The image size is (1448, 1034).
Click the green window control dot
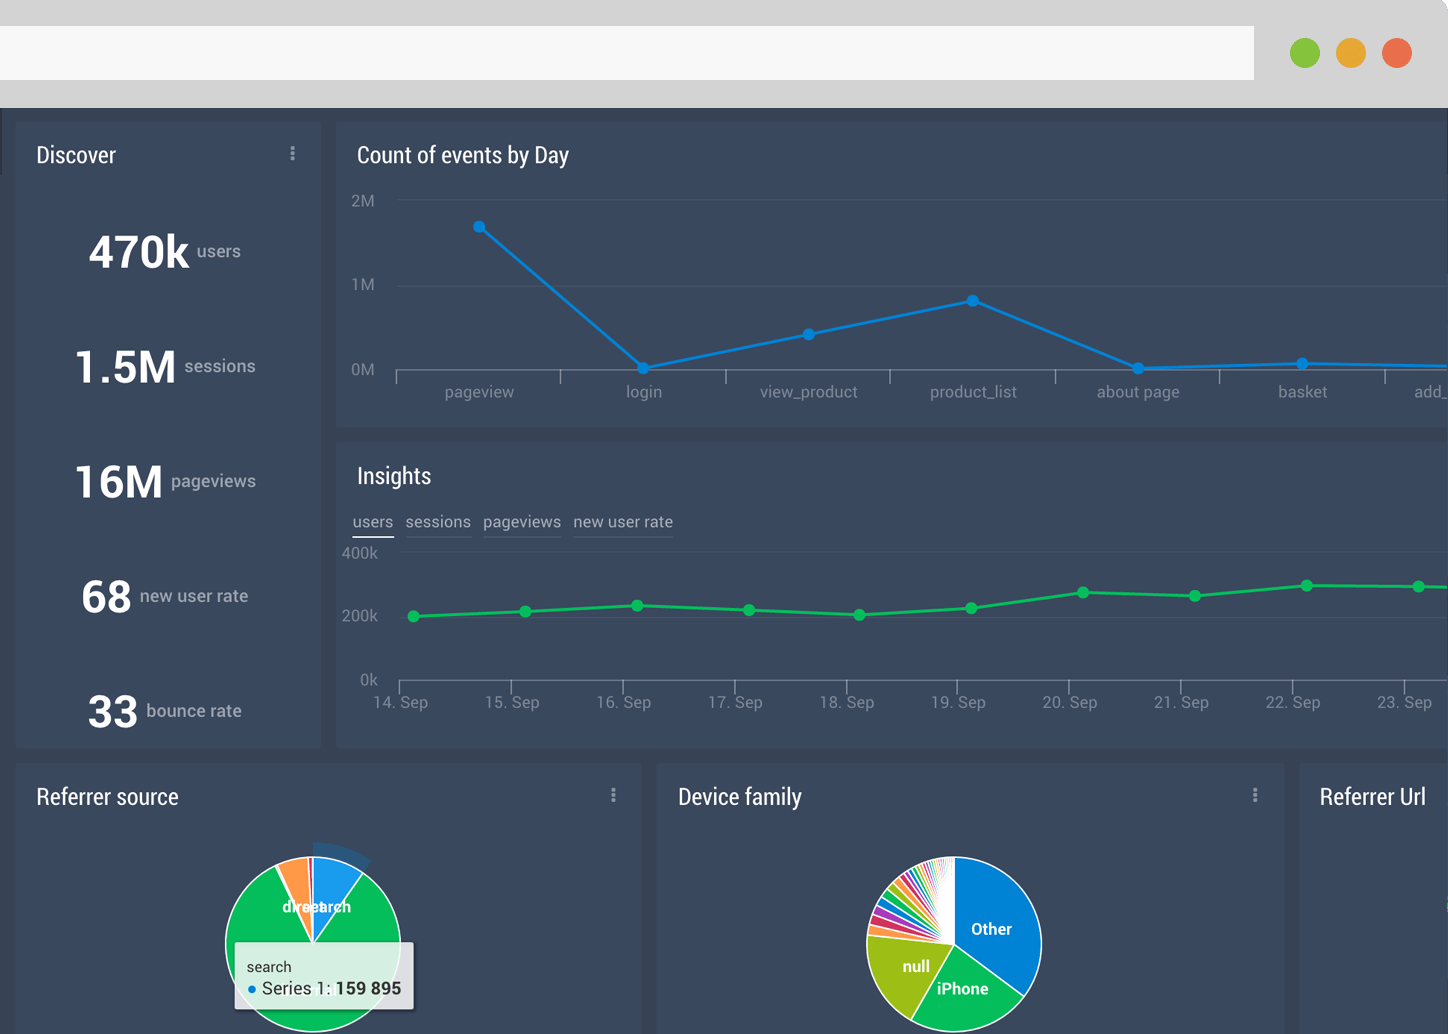tap(1305, 53)
